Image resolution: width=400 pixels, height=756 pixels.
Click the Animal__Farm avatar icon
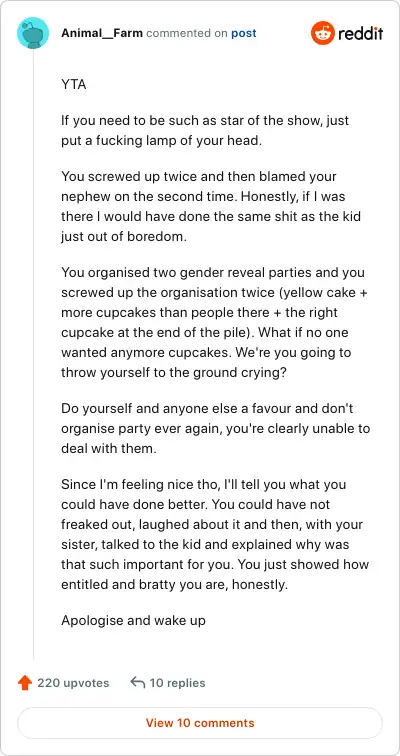click(x=33, y=33)
